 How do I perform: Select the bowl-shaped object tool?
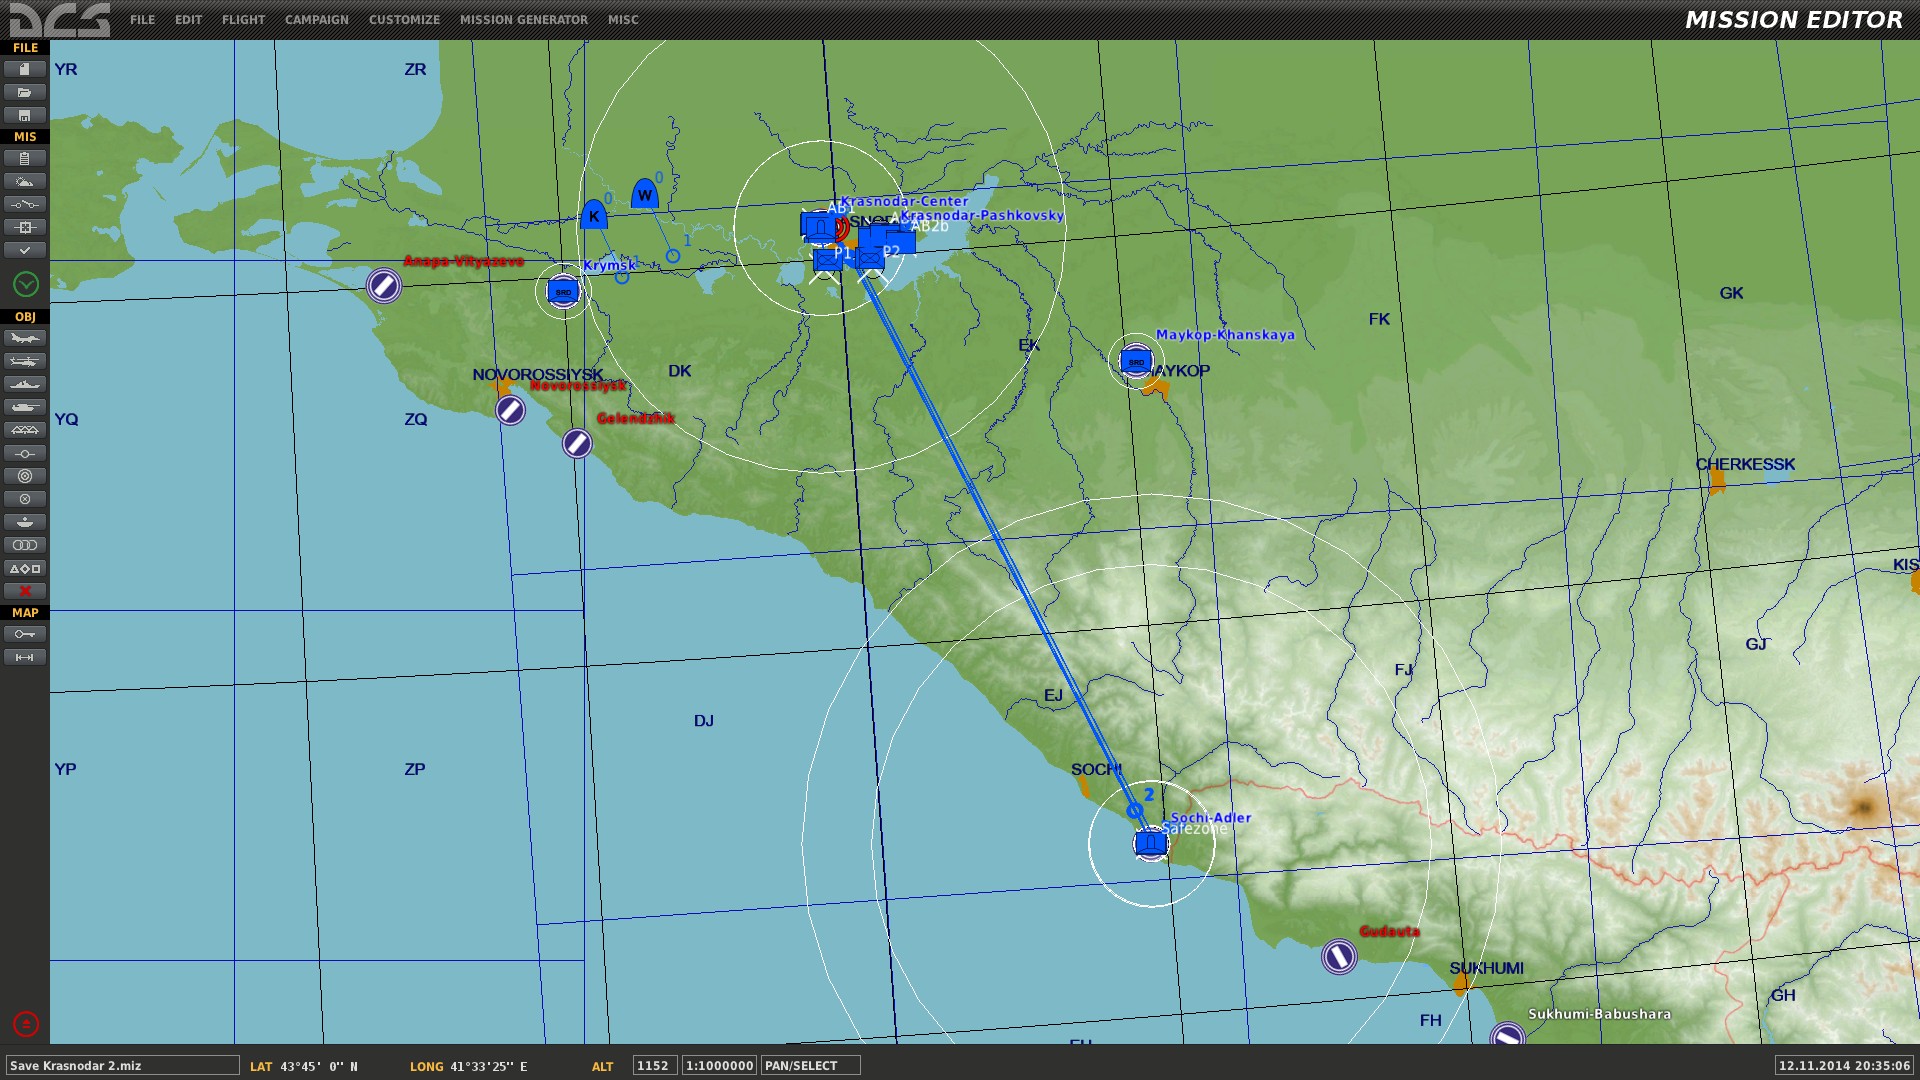coord(25,522)
